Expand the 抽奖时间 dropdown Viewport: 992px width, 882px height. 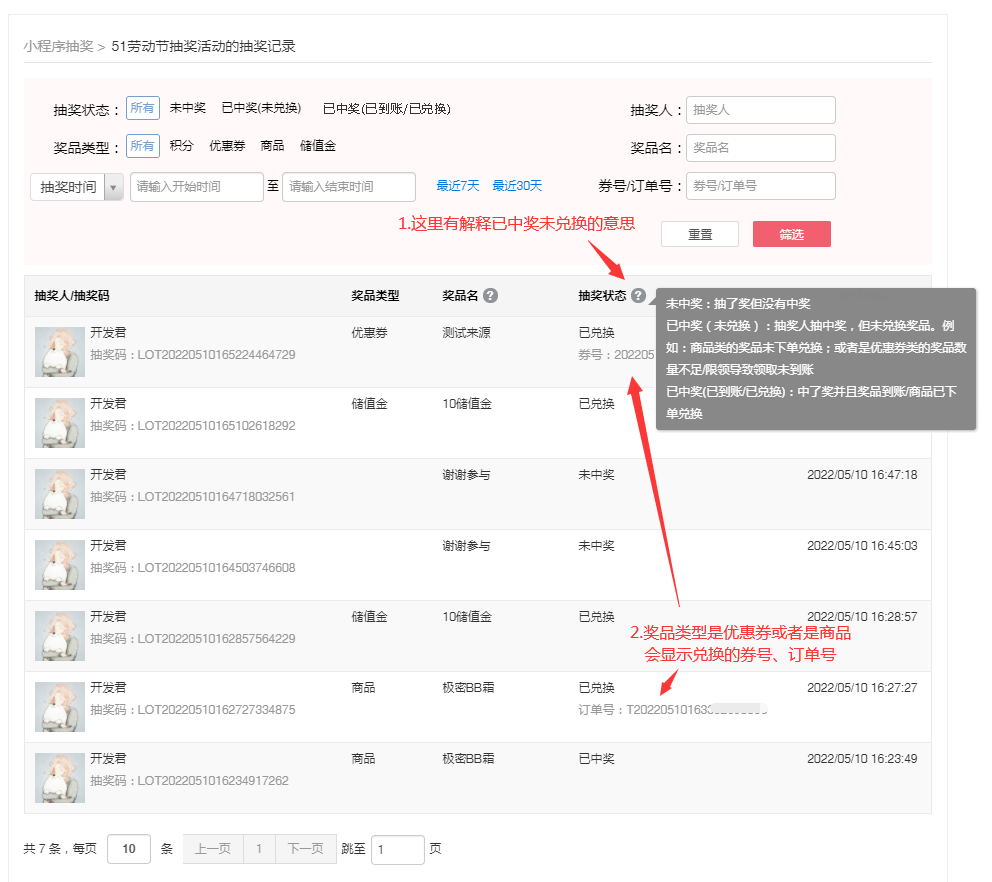[113, 187]
